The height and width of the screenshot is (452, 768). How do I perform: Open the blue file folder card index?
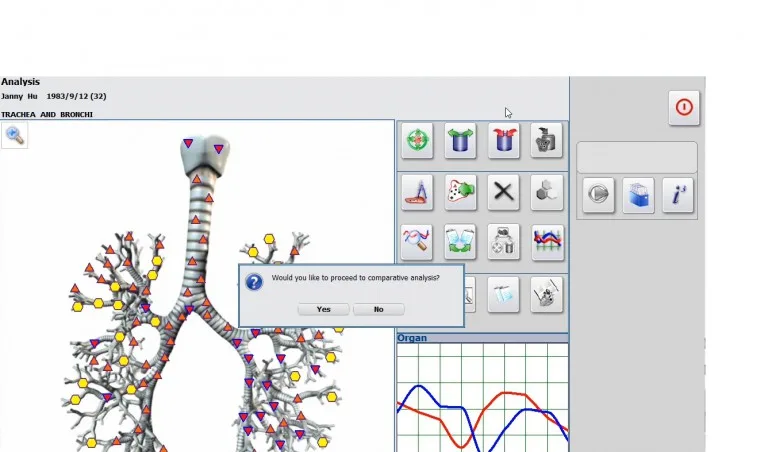tap(638, 195)
